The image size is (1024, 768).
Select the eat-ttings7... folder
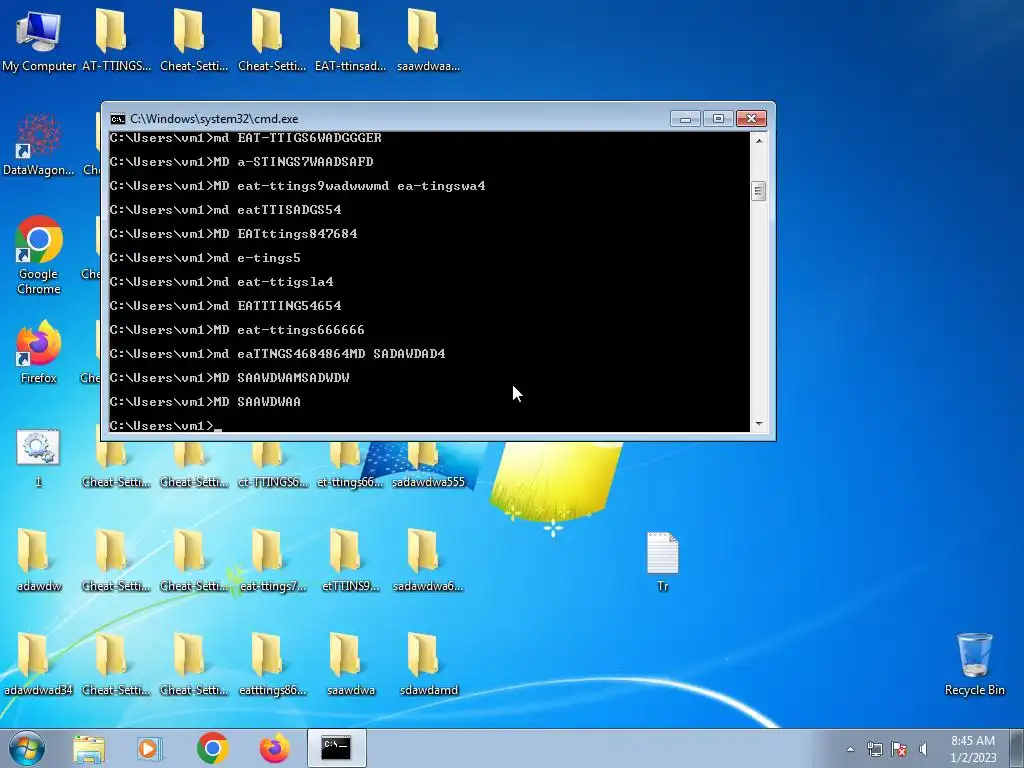pos(272,560)
